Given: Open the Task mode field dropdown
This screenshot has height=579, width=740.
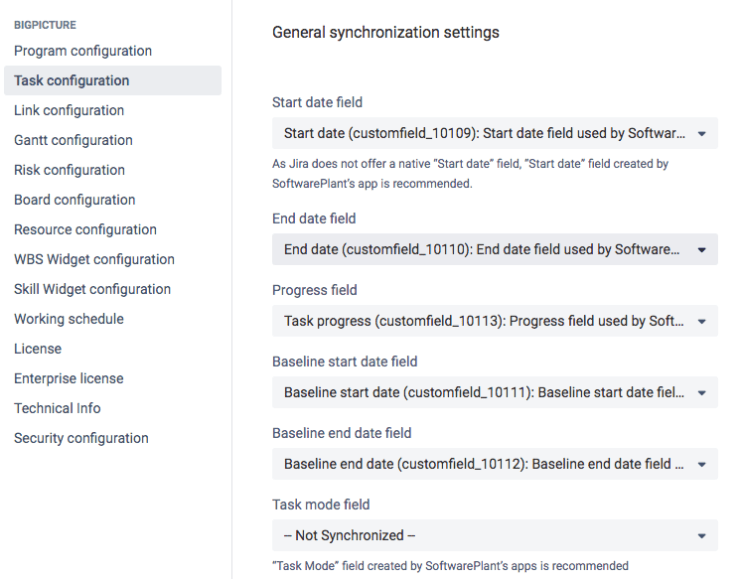Looking at the screenshot, I should click(x=494, y=536).
